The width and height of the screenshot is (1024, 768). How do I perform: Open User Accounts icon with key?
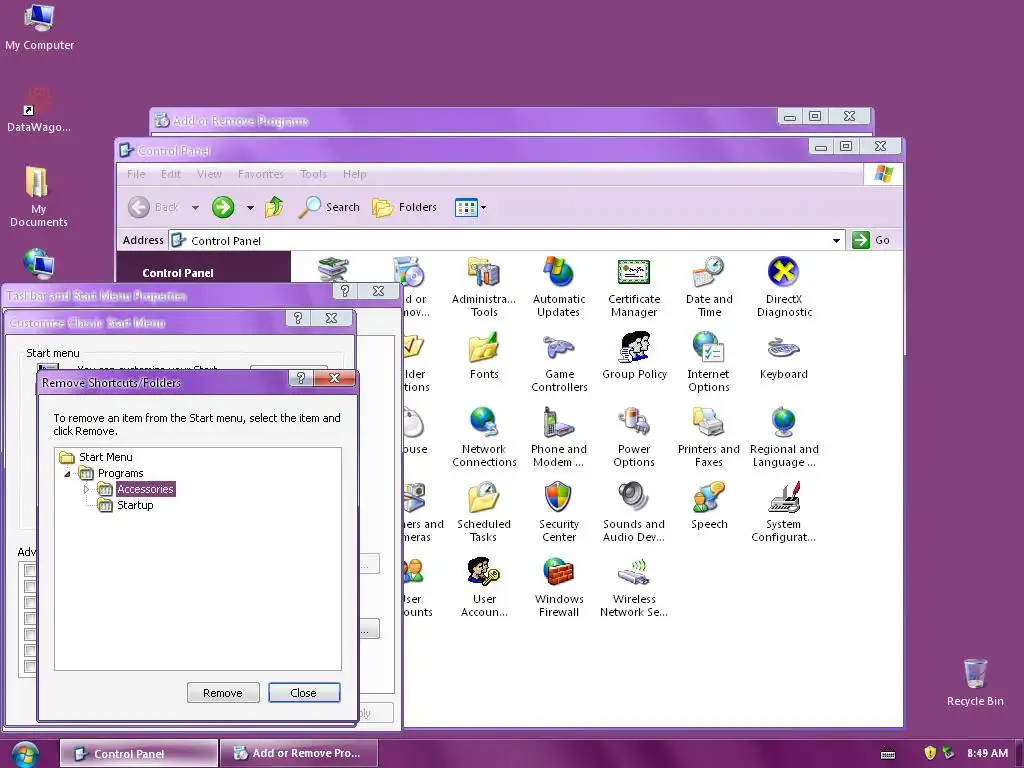point(484,588)
